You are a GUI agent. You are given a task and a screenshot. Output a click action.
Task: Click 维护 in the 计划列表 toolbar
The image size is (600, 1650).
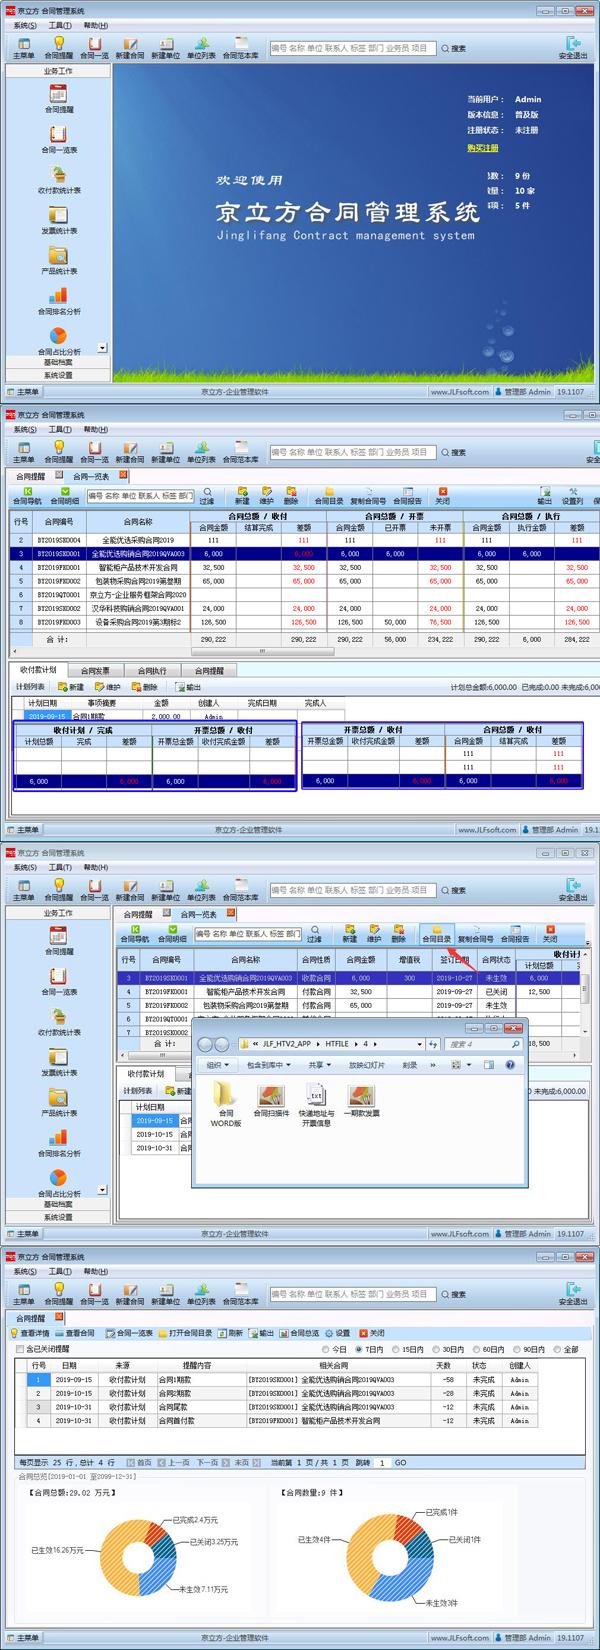108,687
